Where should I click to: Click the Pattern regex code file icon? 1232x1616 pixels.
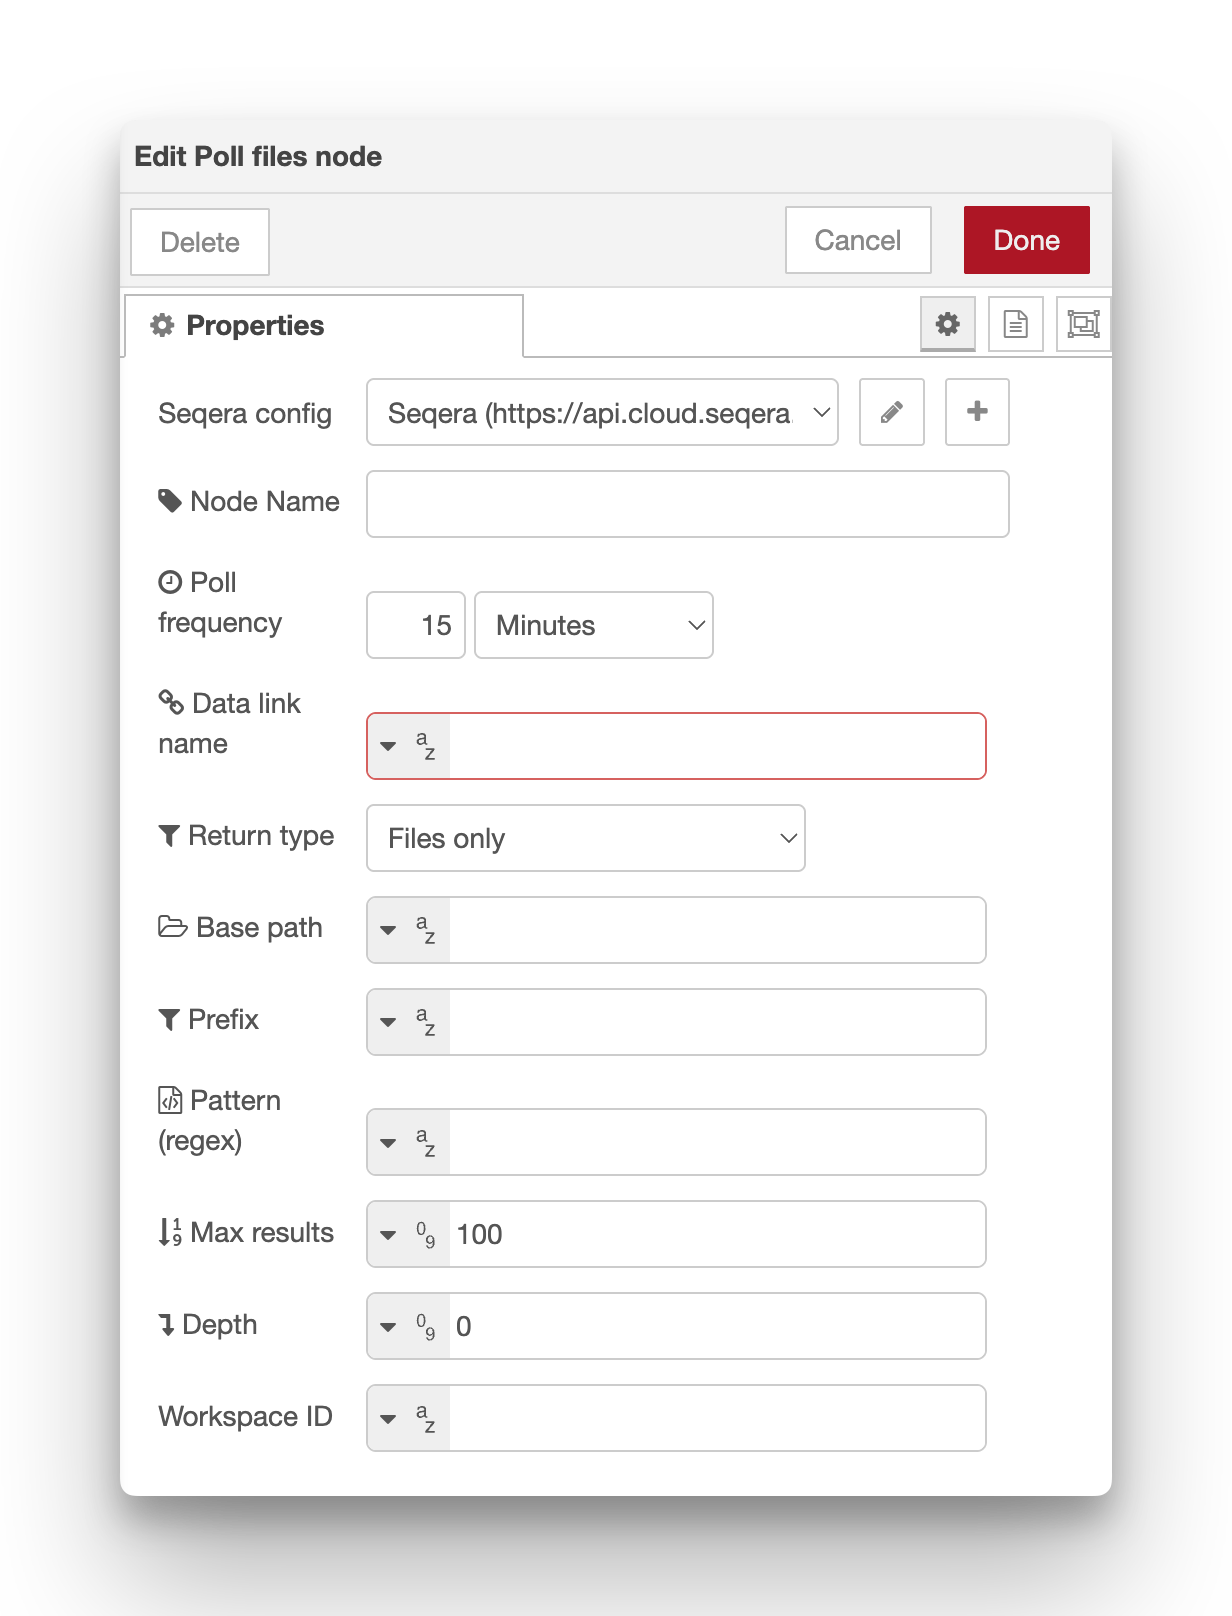(170, 1100)
